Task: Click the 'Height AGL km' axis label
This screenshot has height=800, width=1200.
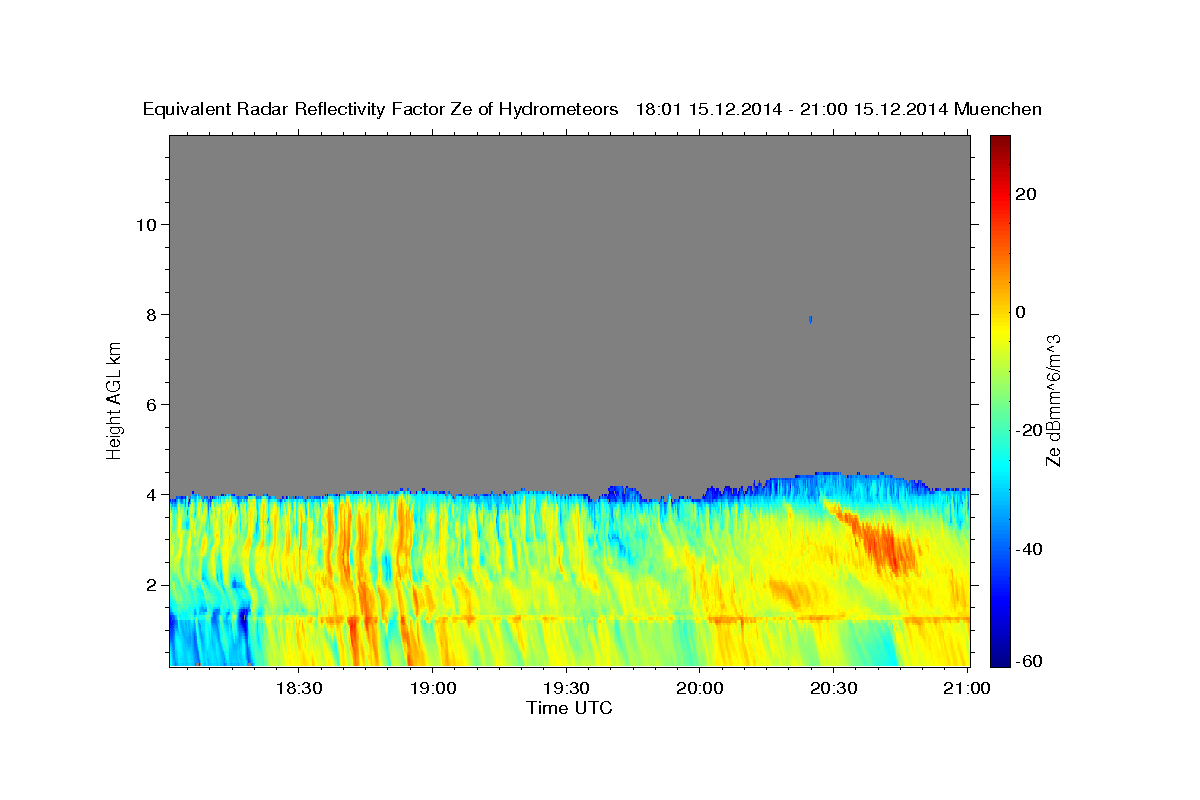Action: coord(114,399)
